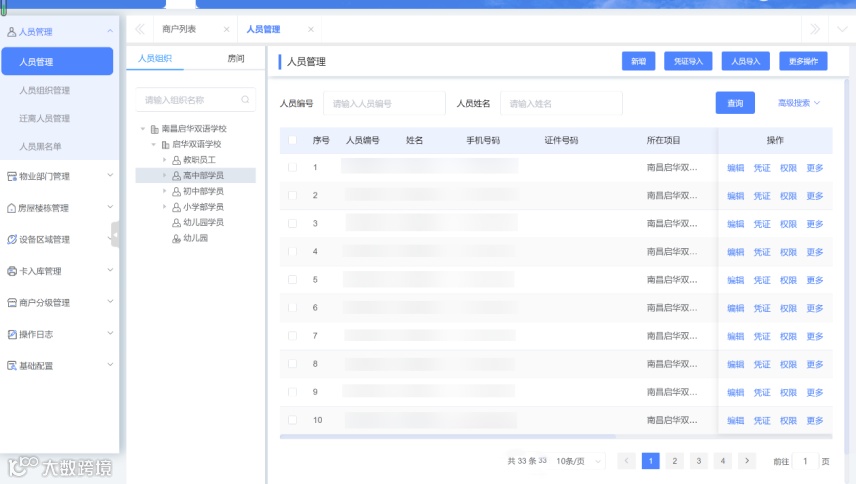Open 更多操作 button
The image size is (856, 484).
click(803, 61)
